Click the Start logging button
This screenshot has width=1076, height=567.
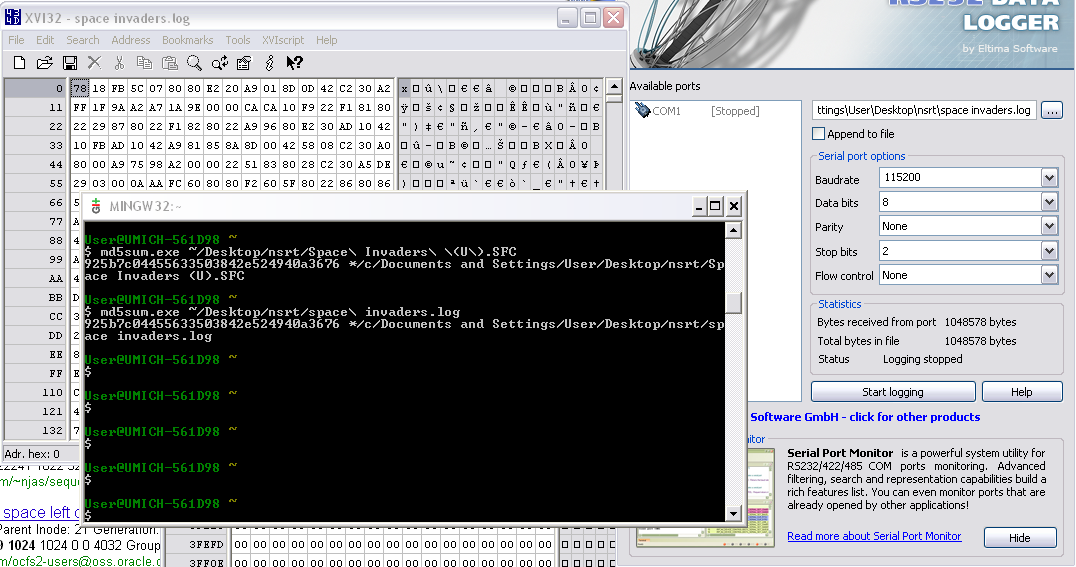click(893, 392)
